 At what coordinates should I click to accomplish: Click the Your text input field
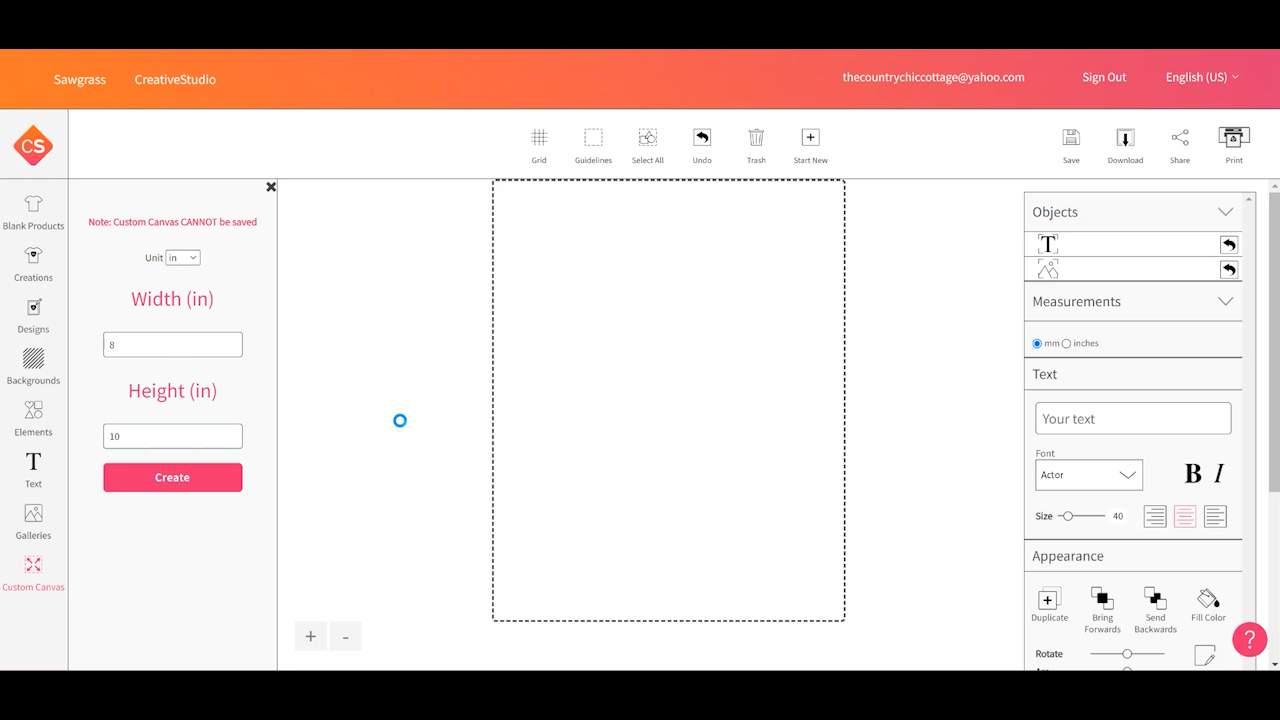pyautogui.click(x=1133, y=419)
